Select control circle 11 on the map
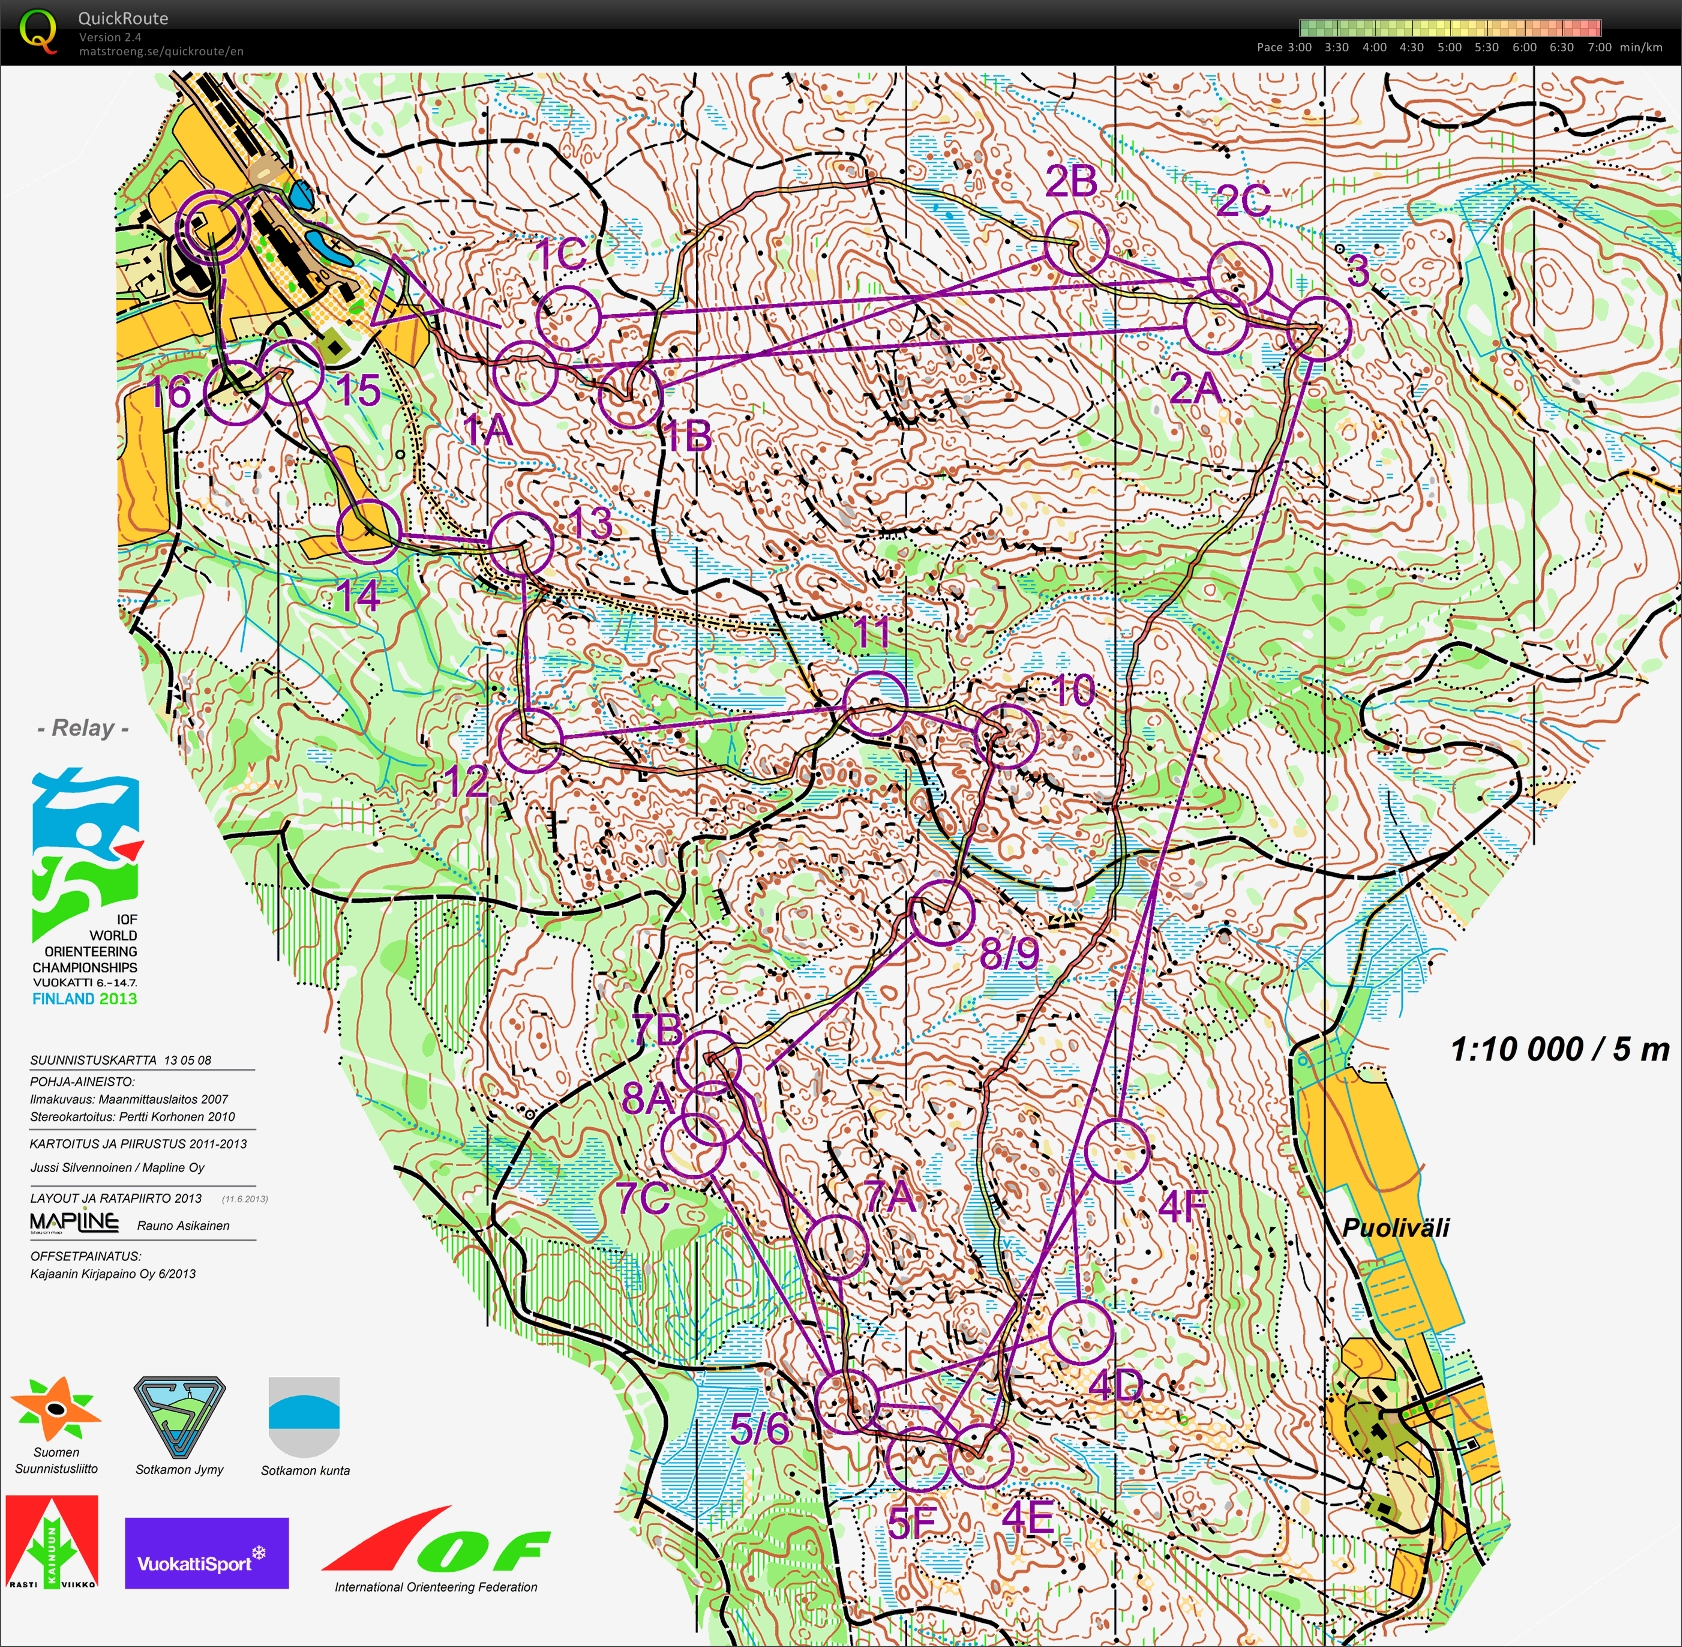The image size is (1682, 1647). pyautogui.click(x=875, y=704)
